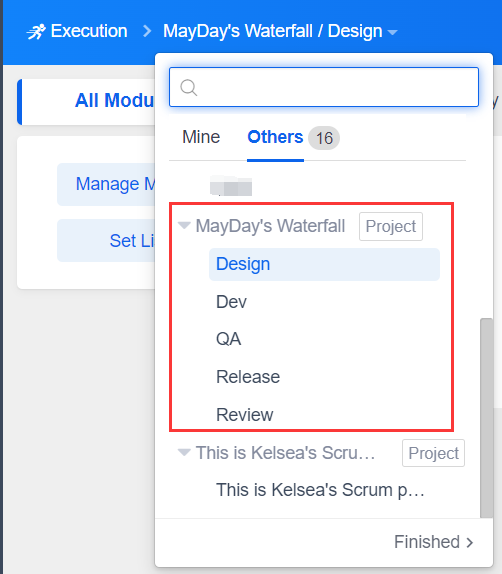Switch to the Mine tab
Image resolution: width=502 pixels, height=574 pixels.
pos(201,137)
